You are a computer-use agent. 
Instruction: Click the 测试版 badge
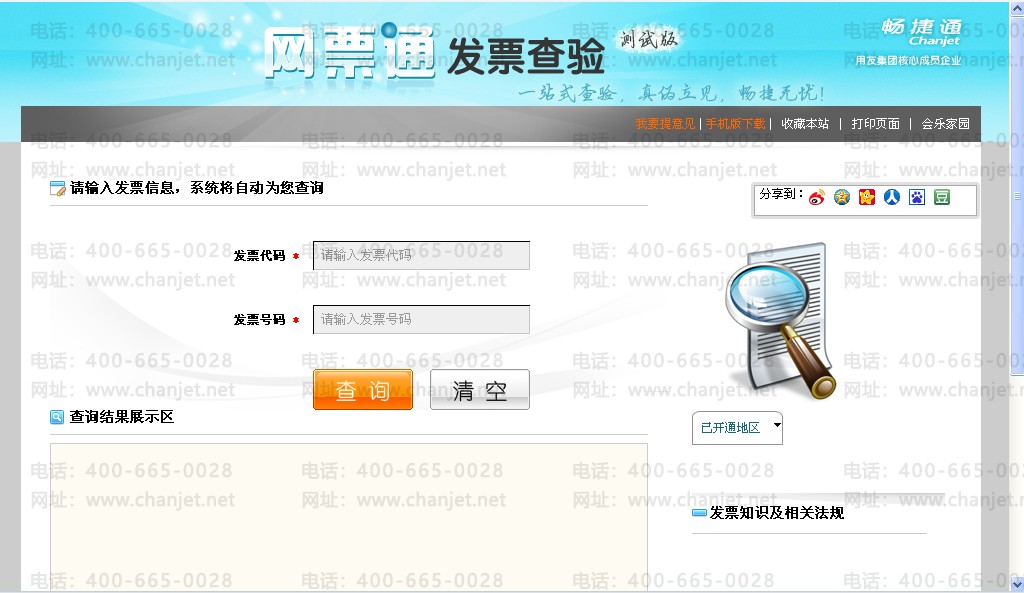click(648, 39)
